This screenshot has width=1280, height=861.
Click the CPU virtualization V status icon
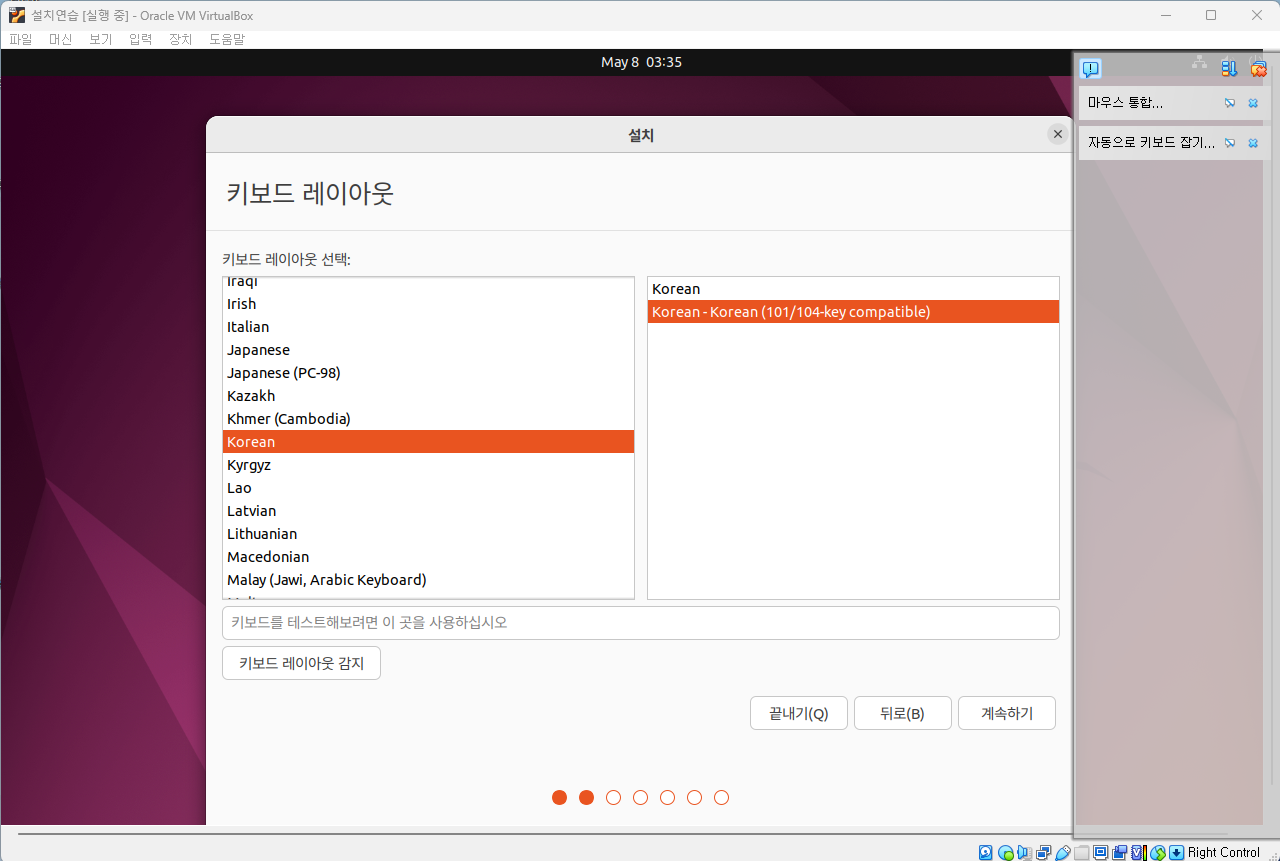tap(1139, 852)
